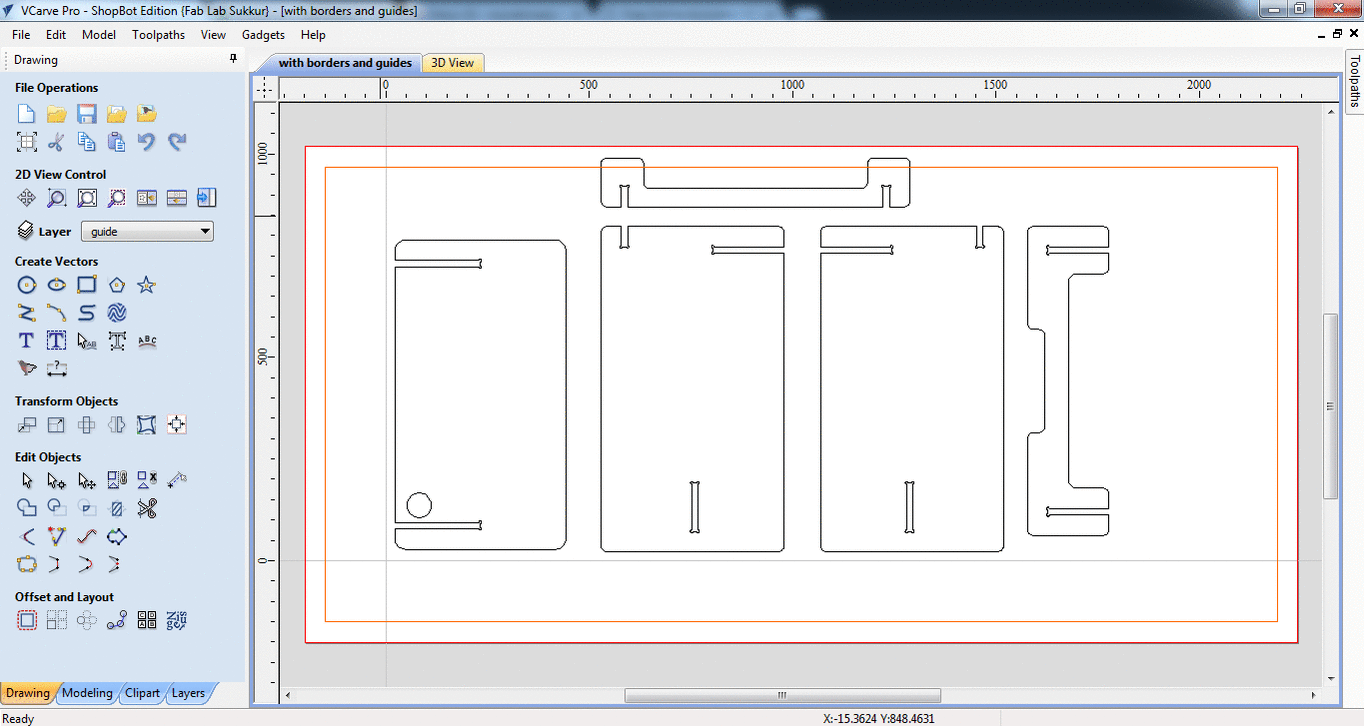Activate the Zoom tool magnifier
The image size is (1364, 727).
(x=57, y=198)
